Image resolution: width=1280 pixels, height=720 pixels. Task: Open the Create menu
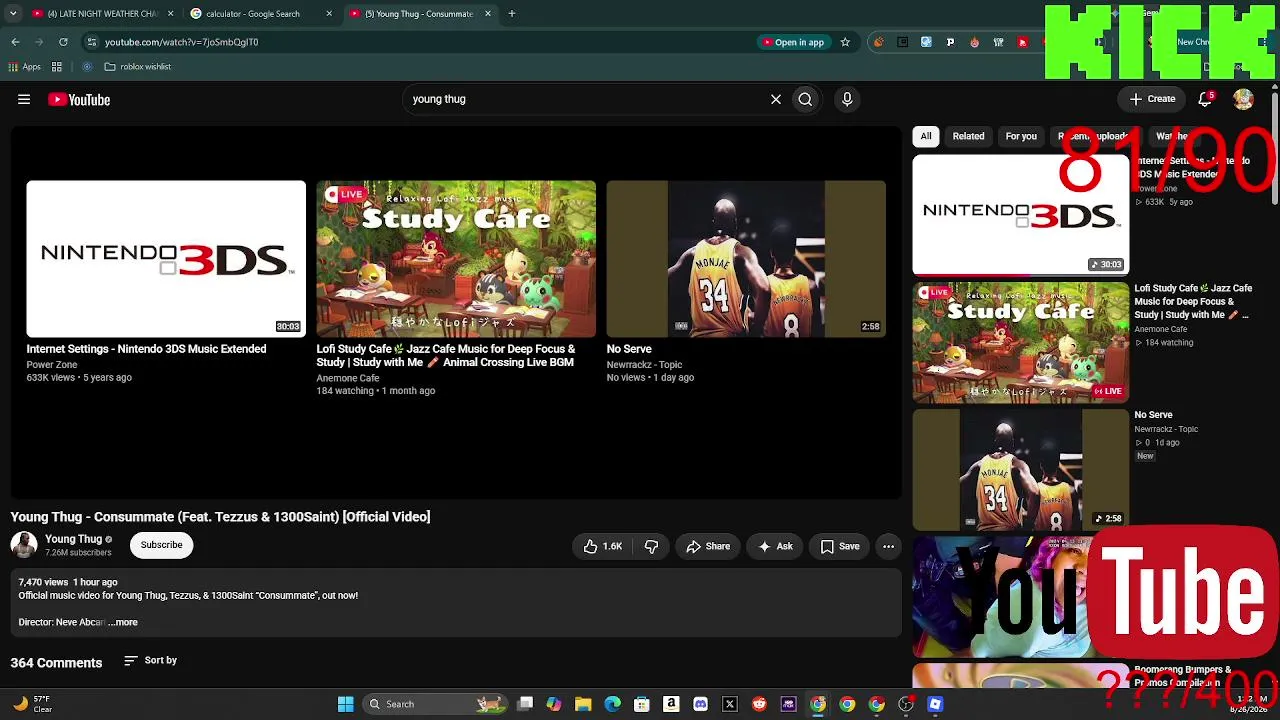(1152, 99)
